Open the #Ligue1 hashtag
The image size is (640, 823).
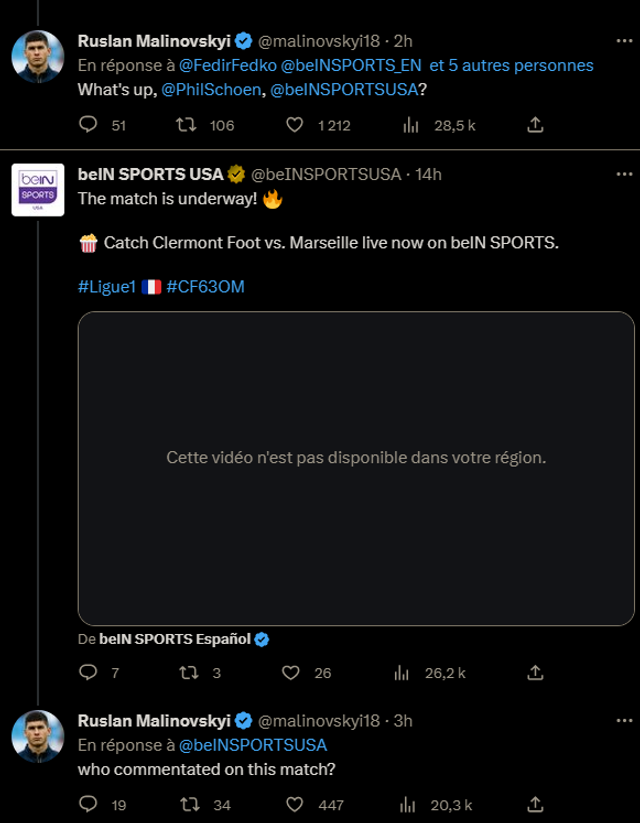tap(106, 287)
